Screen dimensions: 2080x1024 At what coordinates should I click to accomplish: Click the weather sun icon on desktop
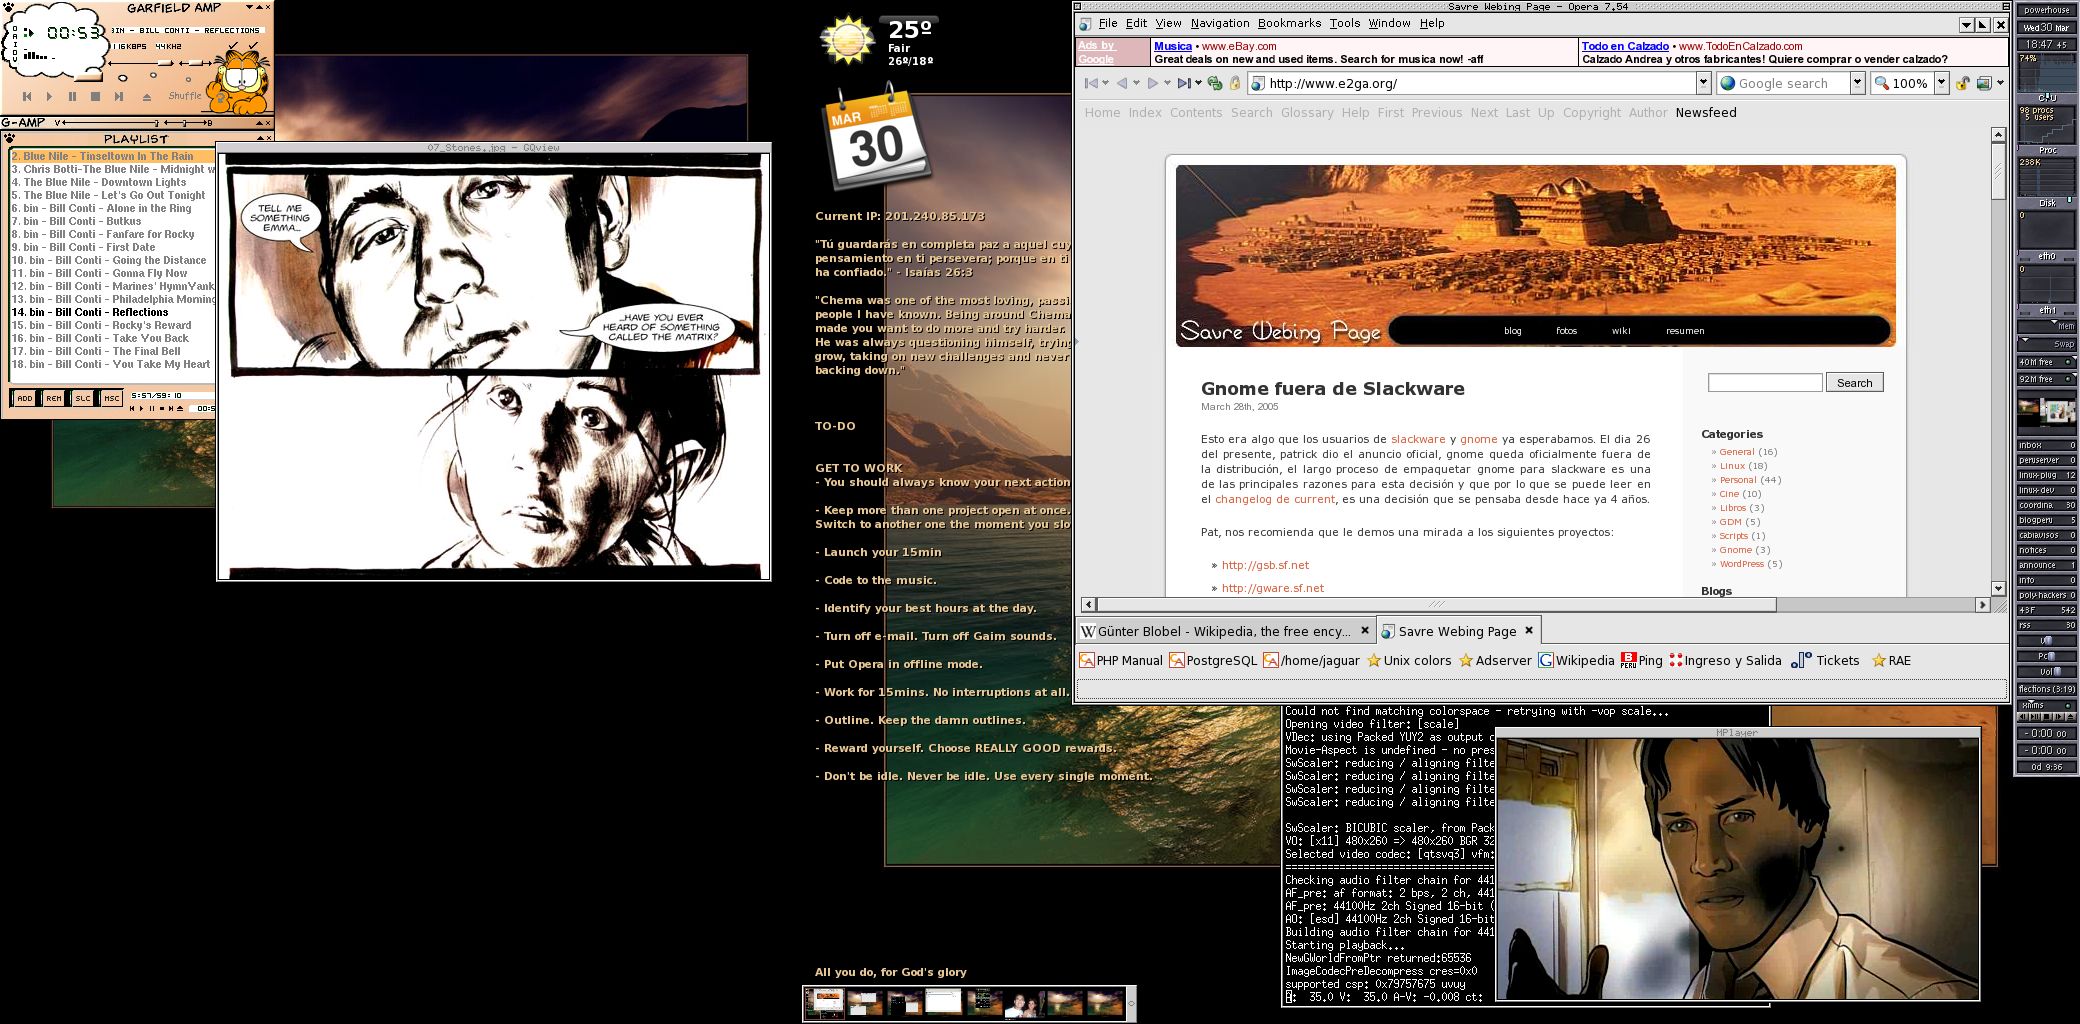pyautogui.click(x=846, y=40)
